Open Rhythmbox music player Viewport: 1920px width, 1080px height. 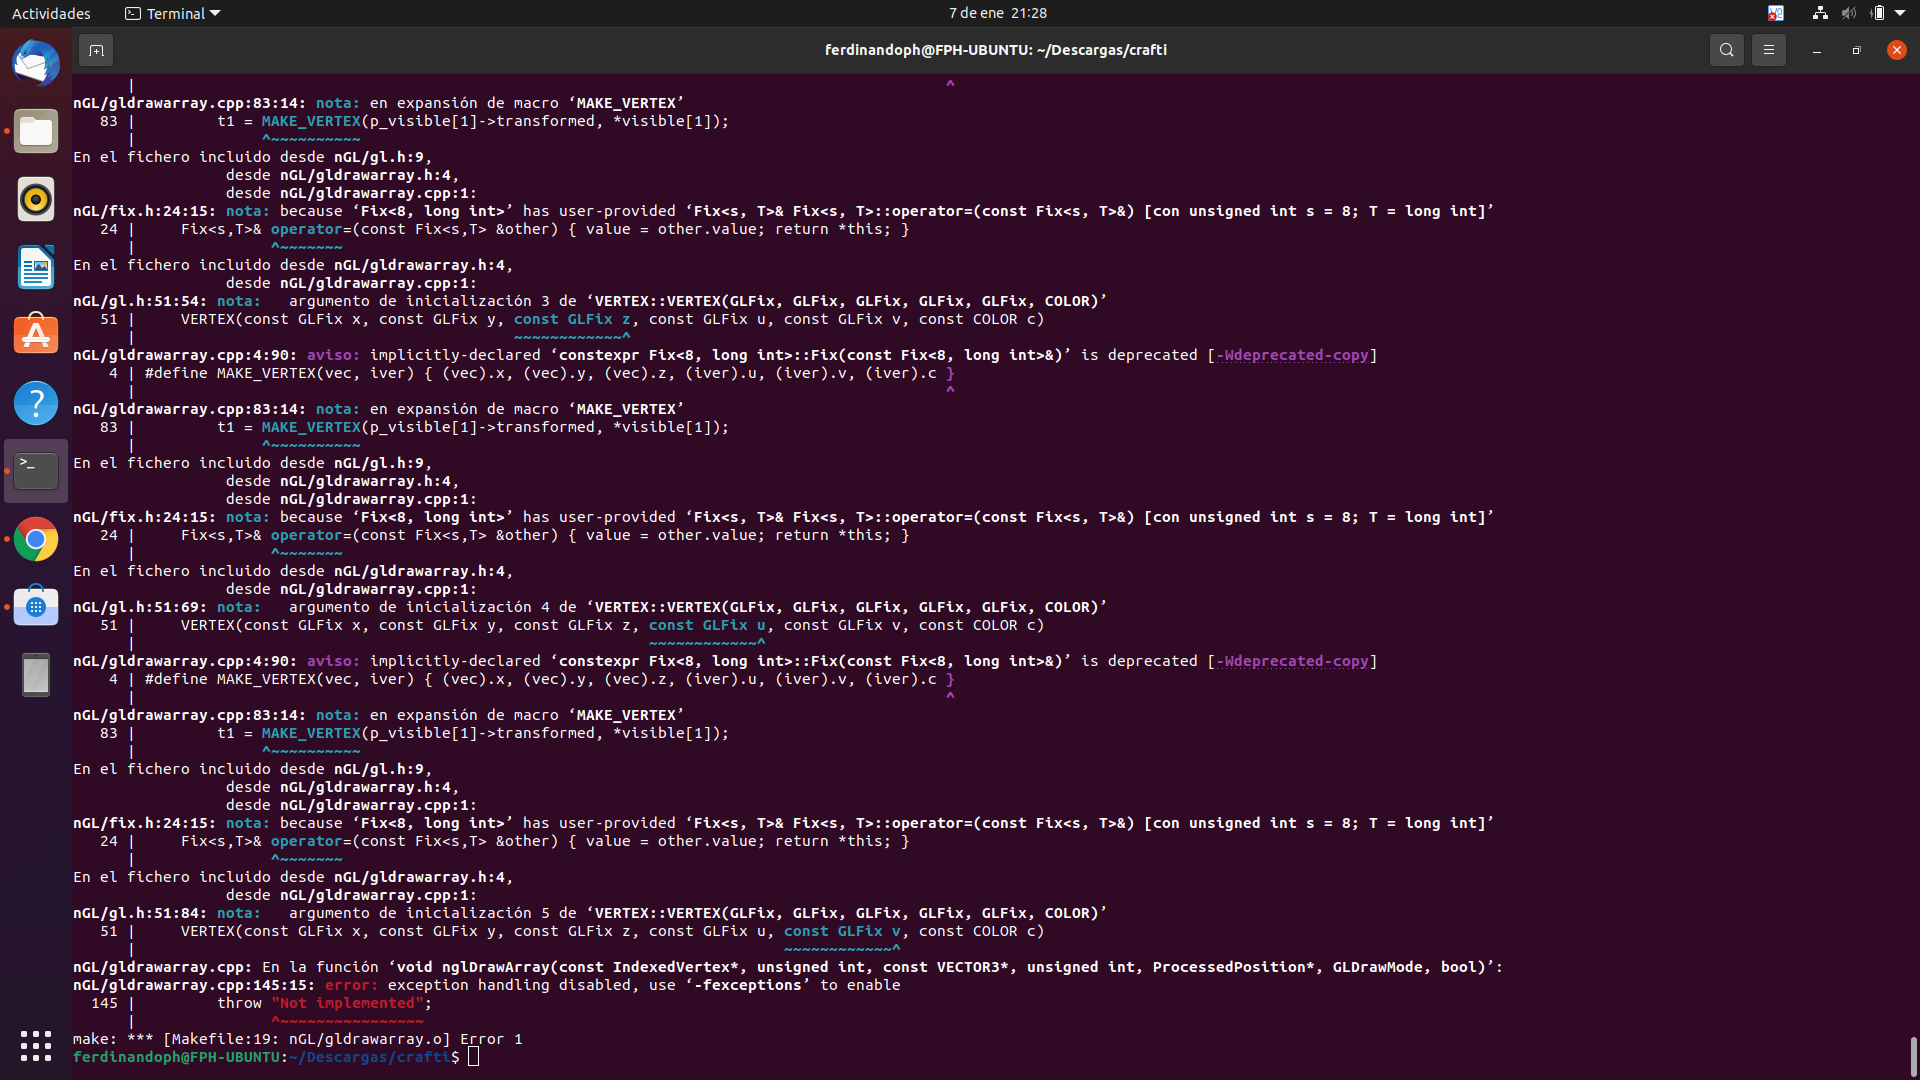click(35, 199)
